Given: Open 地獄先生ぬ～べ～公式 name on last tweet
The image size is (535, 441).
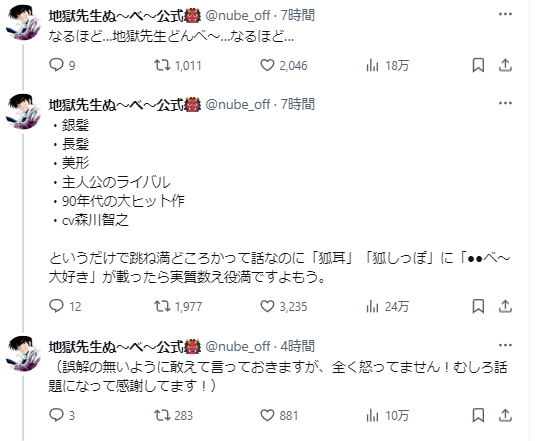Looking at the screenshot, I should click(125, 347).
